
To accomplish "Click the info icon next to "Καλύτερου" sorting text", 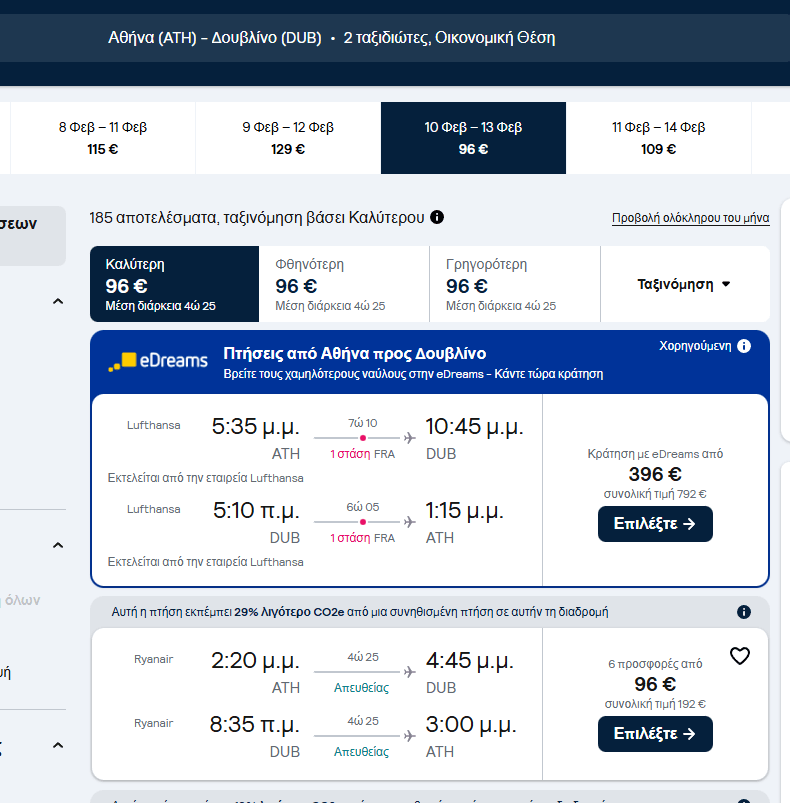I will 437,217.
